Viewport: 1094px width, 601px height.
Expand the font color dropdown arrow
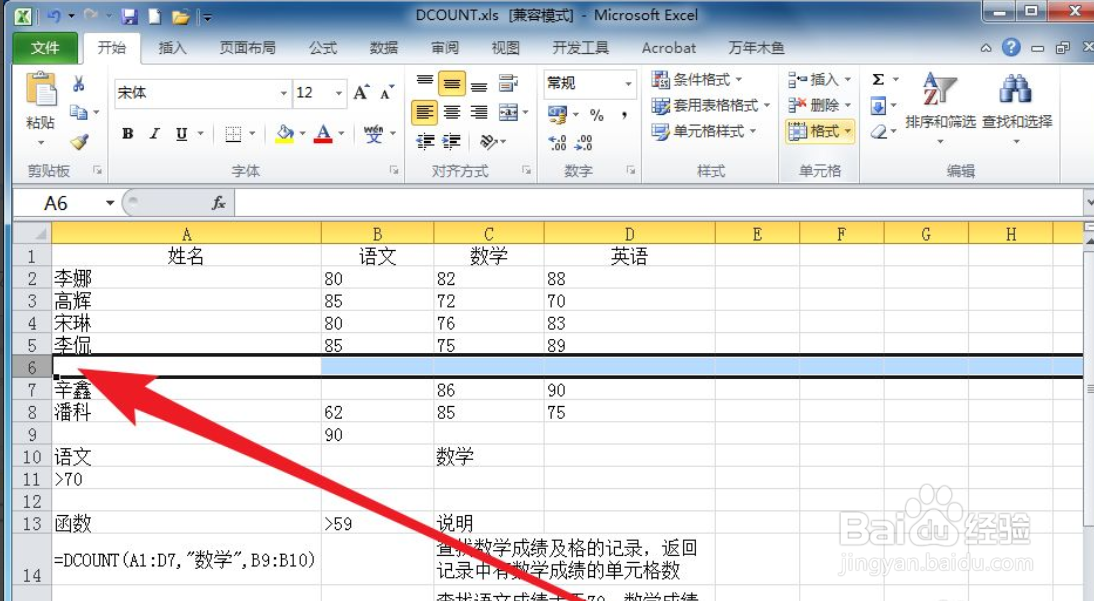(341, 132)
